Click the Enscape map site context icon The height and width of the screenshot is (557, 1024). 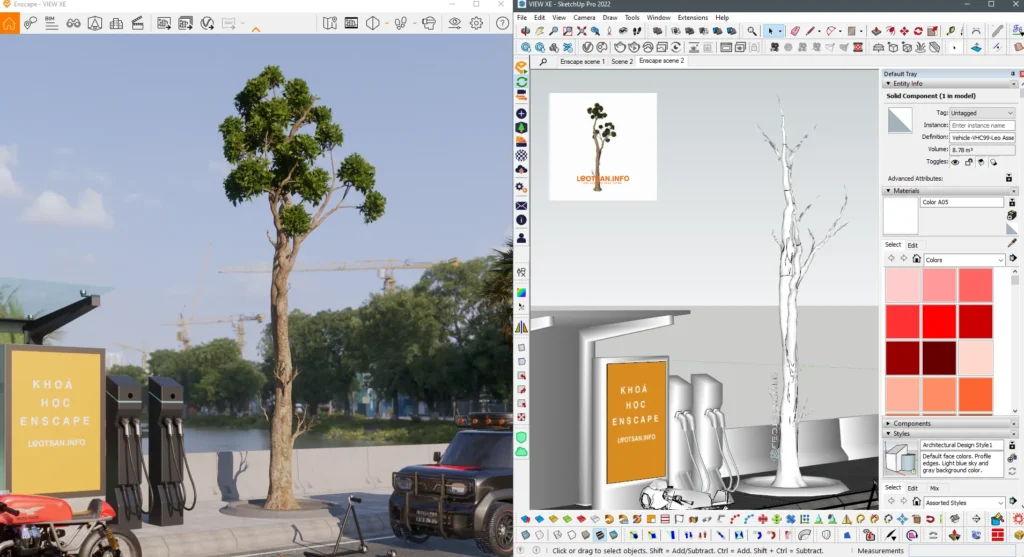point(330,24)
